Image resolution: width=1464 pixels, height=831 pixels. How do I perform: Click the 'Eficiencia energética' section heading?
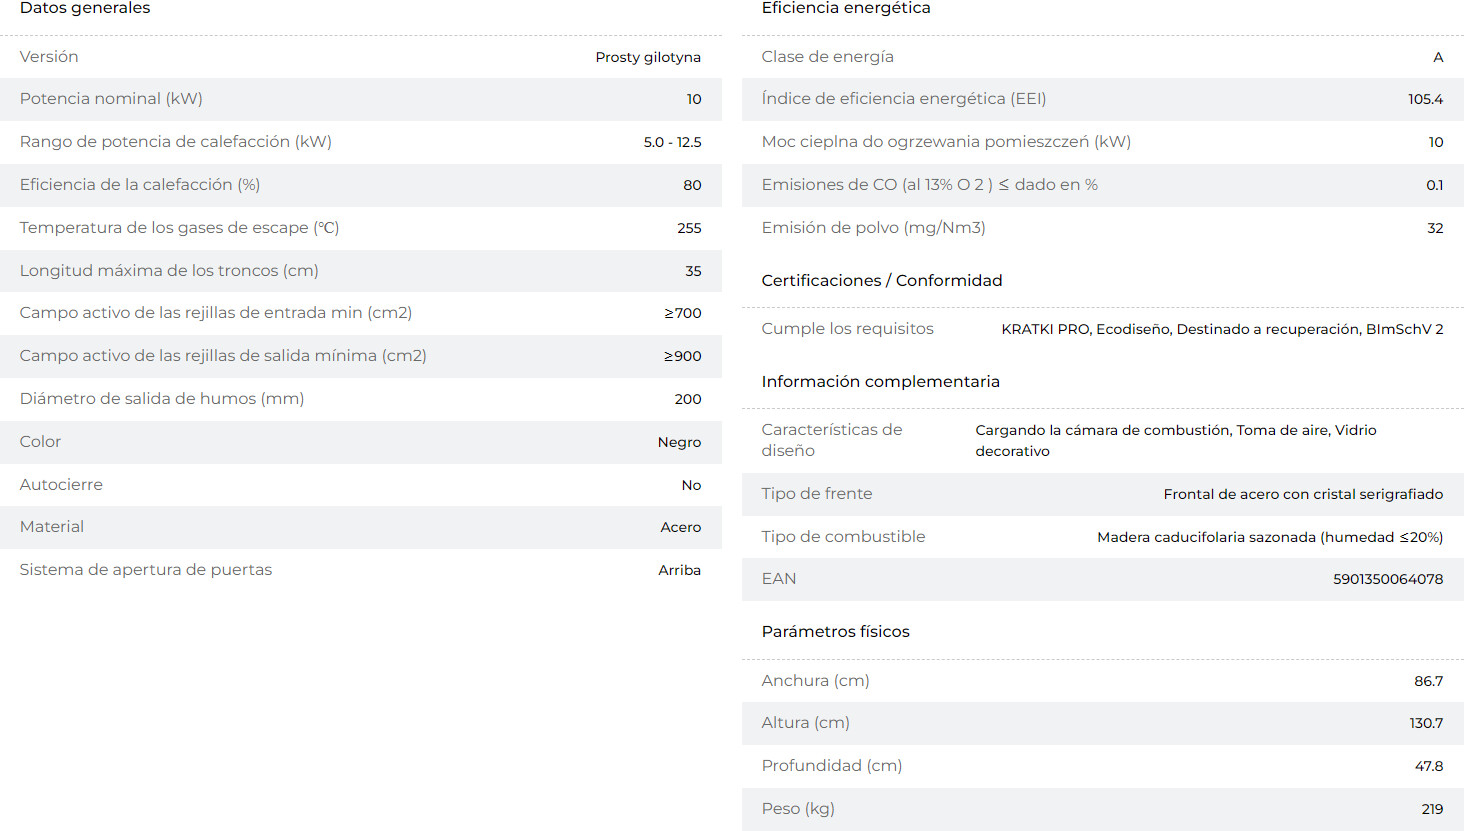[846, 8]
